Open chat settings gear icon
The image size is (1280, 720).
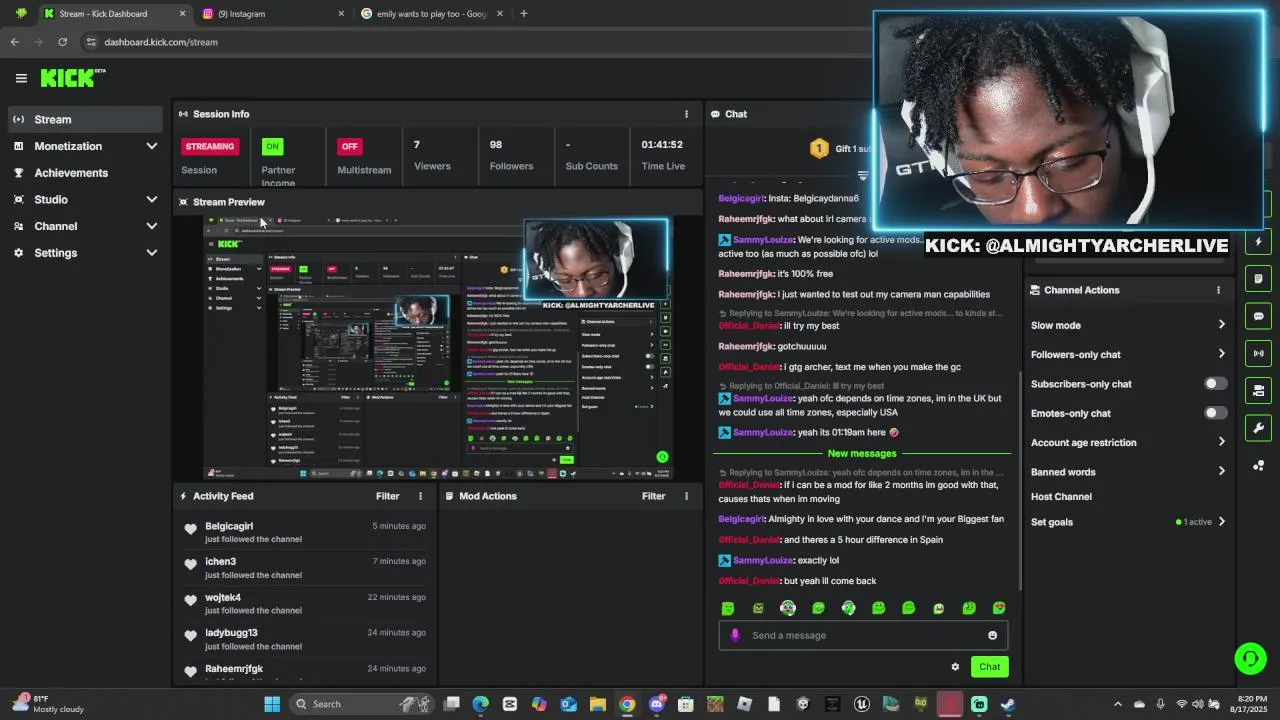pyautogui.click(x=955, y=667)
